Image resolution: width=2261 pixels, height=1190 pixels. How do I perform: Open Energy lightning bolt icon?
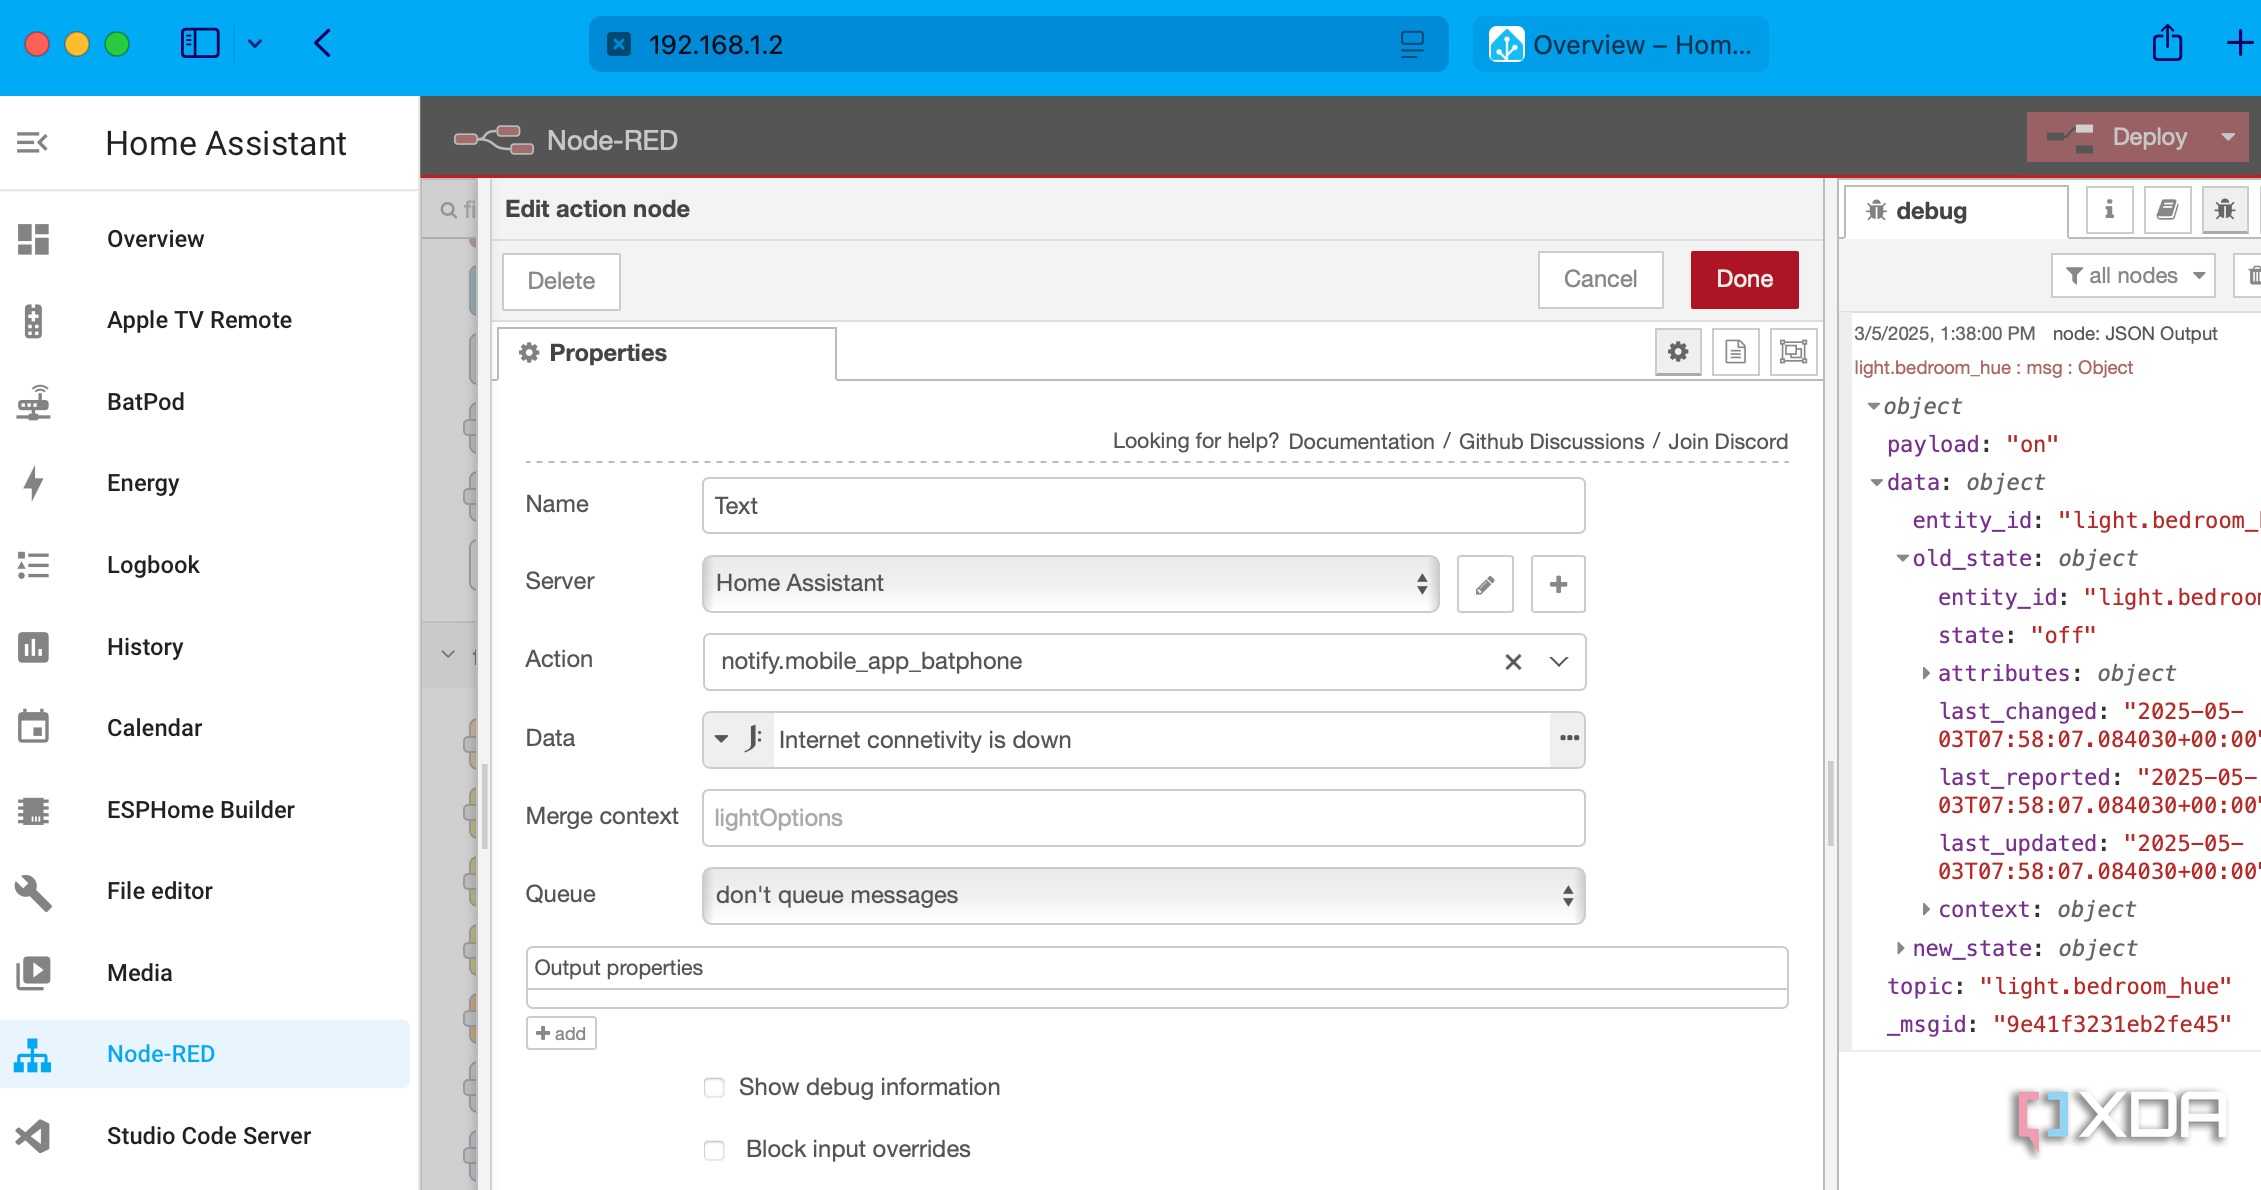pos(33,483)
